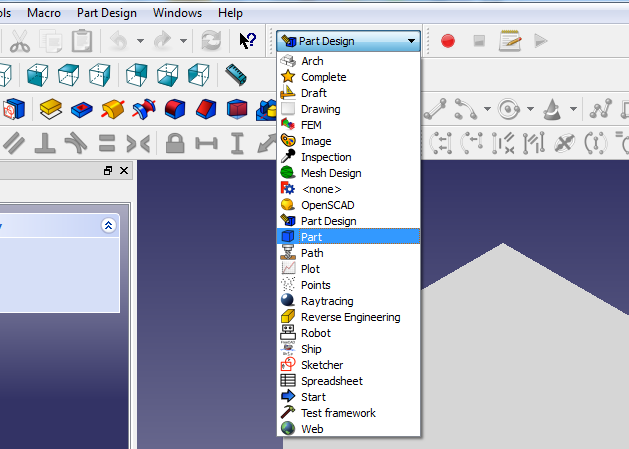This screenshot has height=449, width=629.
Task: Select Sketcher workbench
Action: [x=348, y=365]
